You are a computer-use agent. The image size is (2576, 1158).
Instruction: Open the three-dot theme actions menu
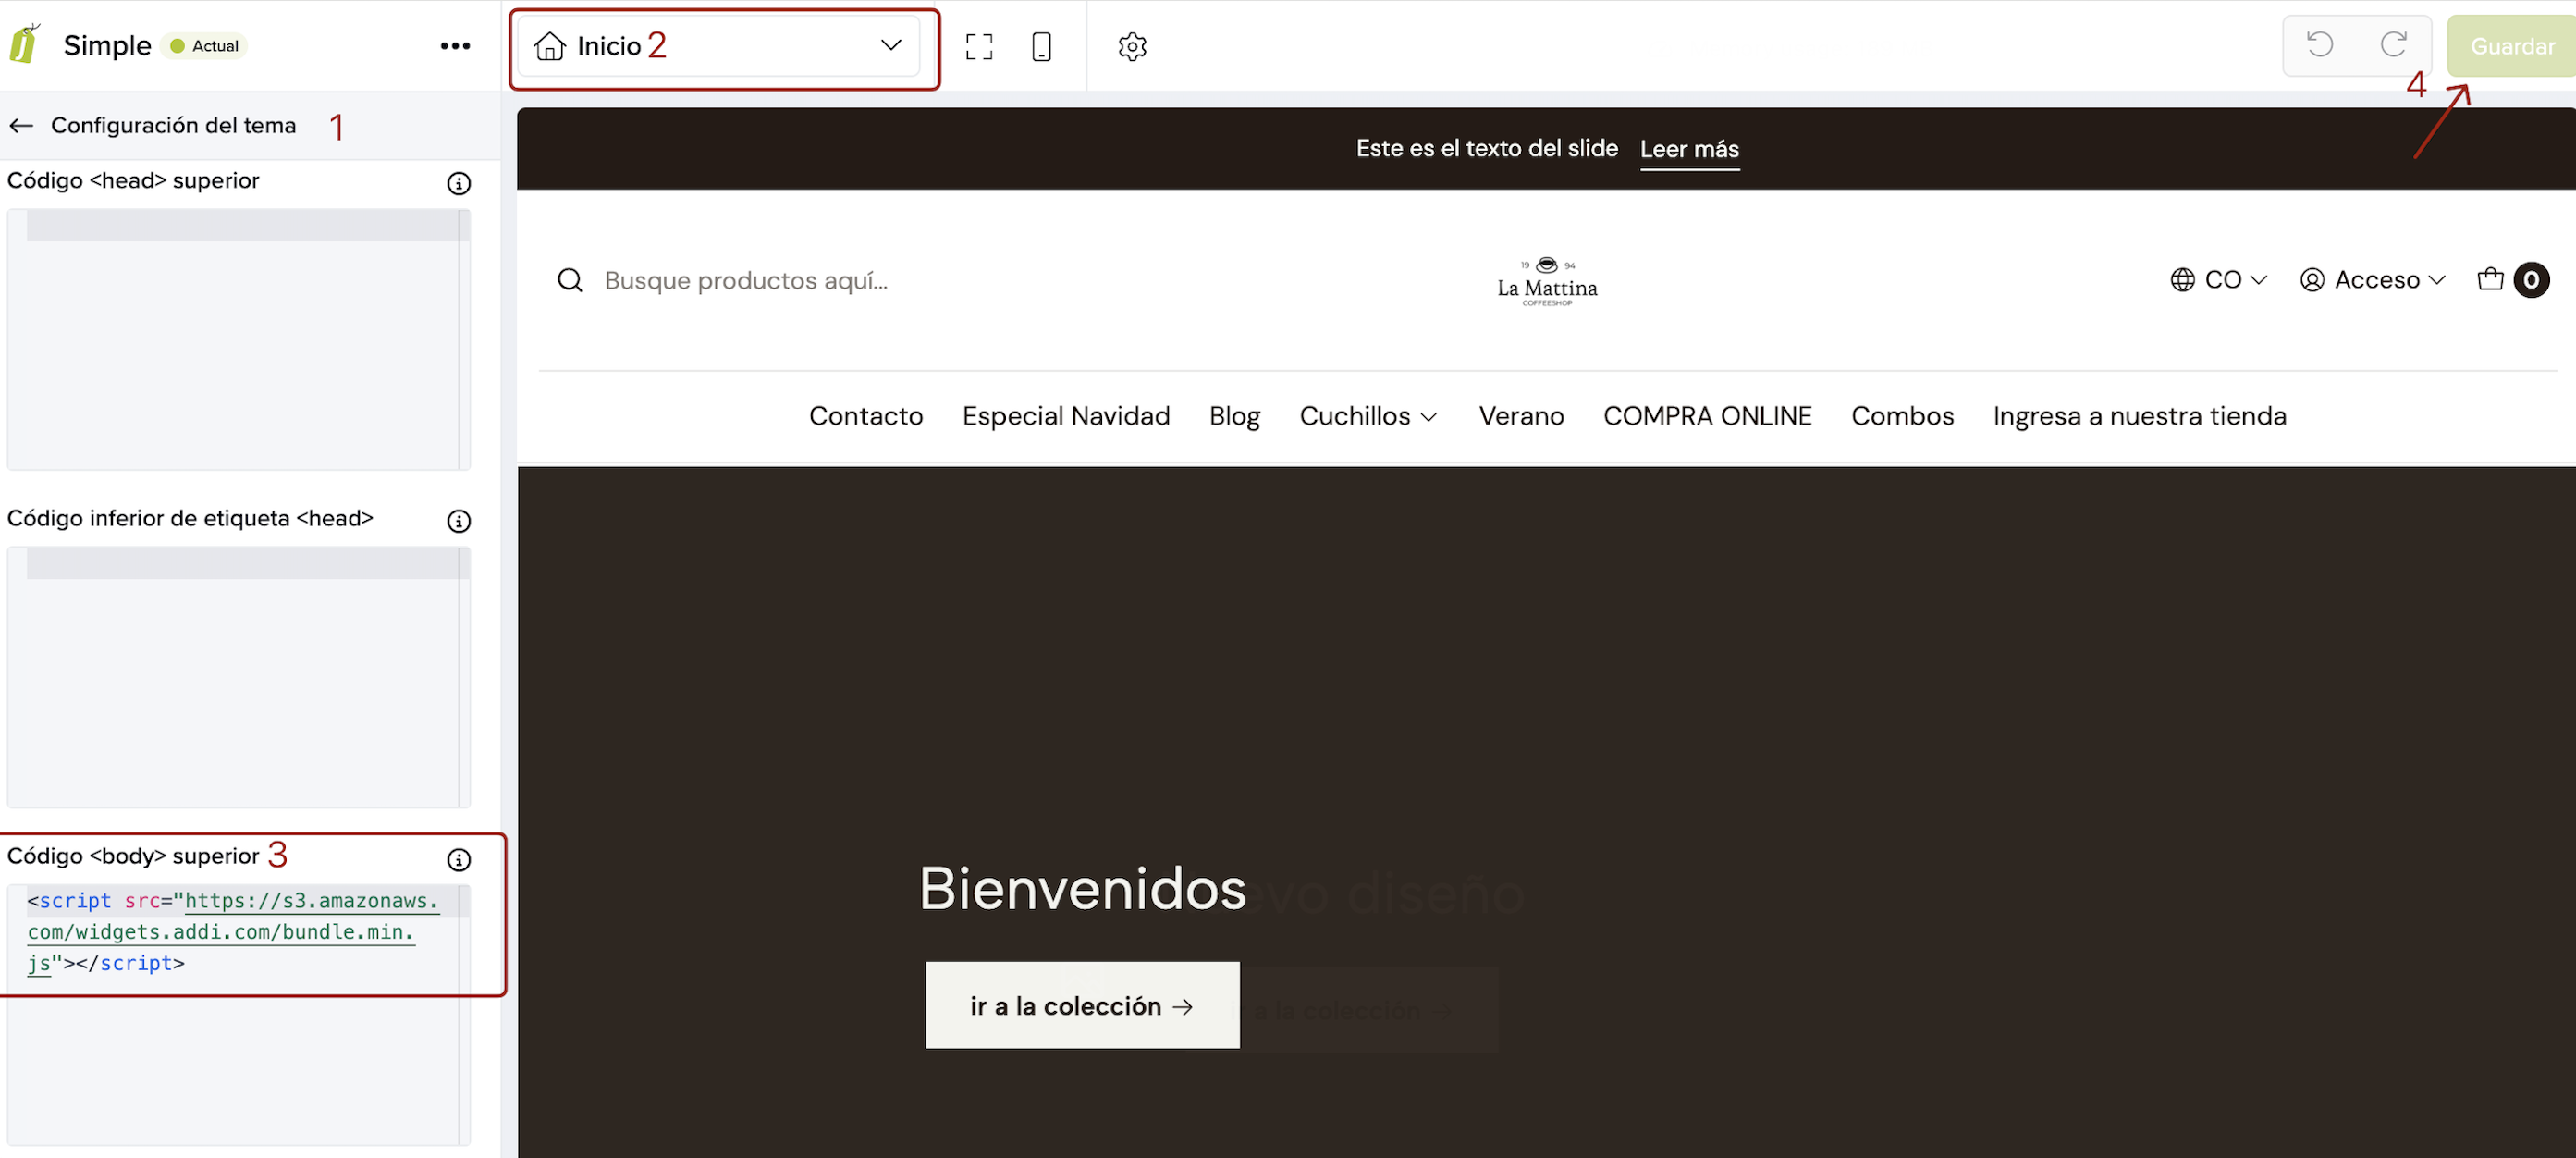(455, 46)
